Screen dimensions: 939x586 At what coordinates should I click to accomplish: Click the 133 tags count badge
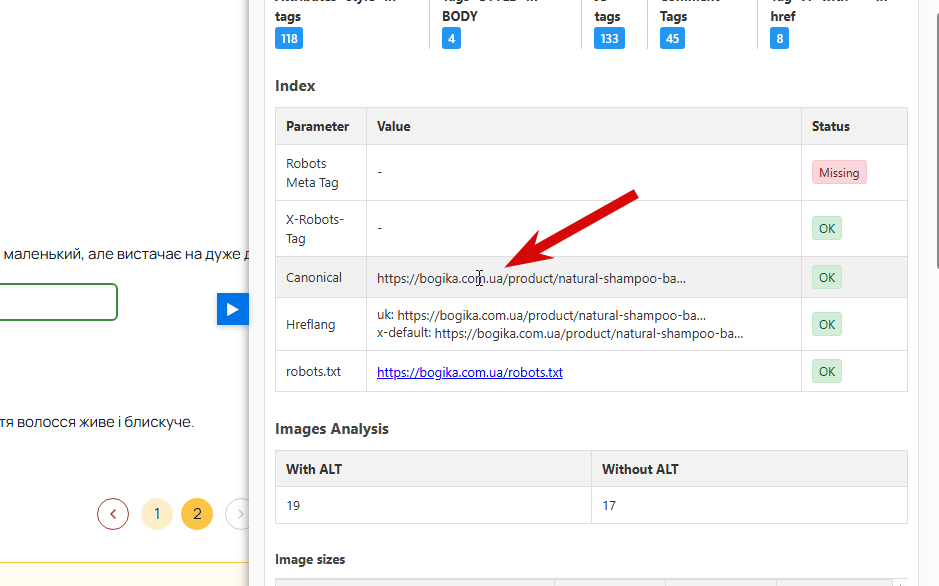click(609, 38)
